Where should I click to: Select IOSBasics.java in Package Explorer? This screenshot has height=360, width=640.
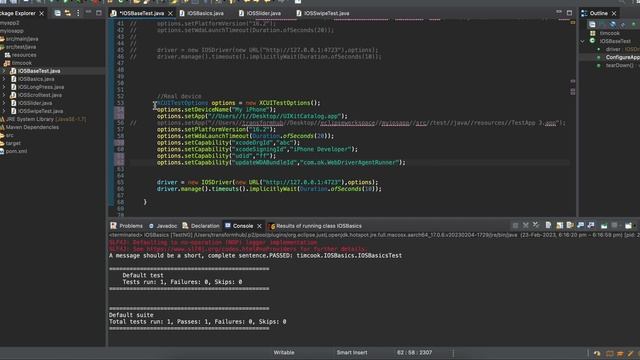36,79
